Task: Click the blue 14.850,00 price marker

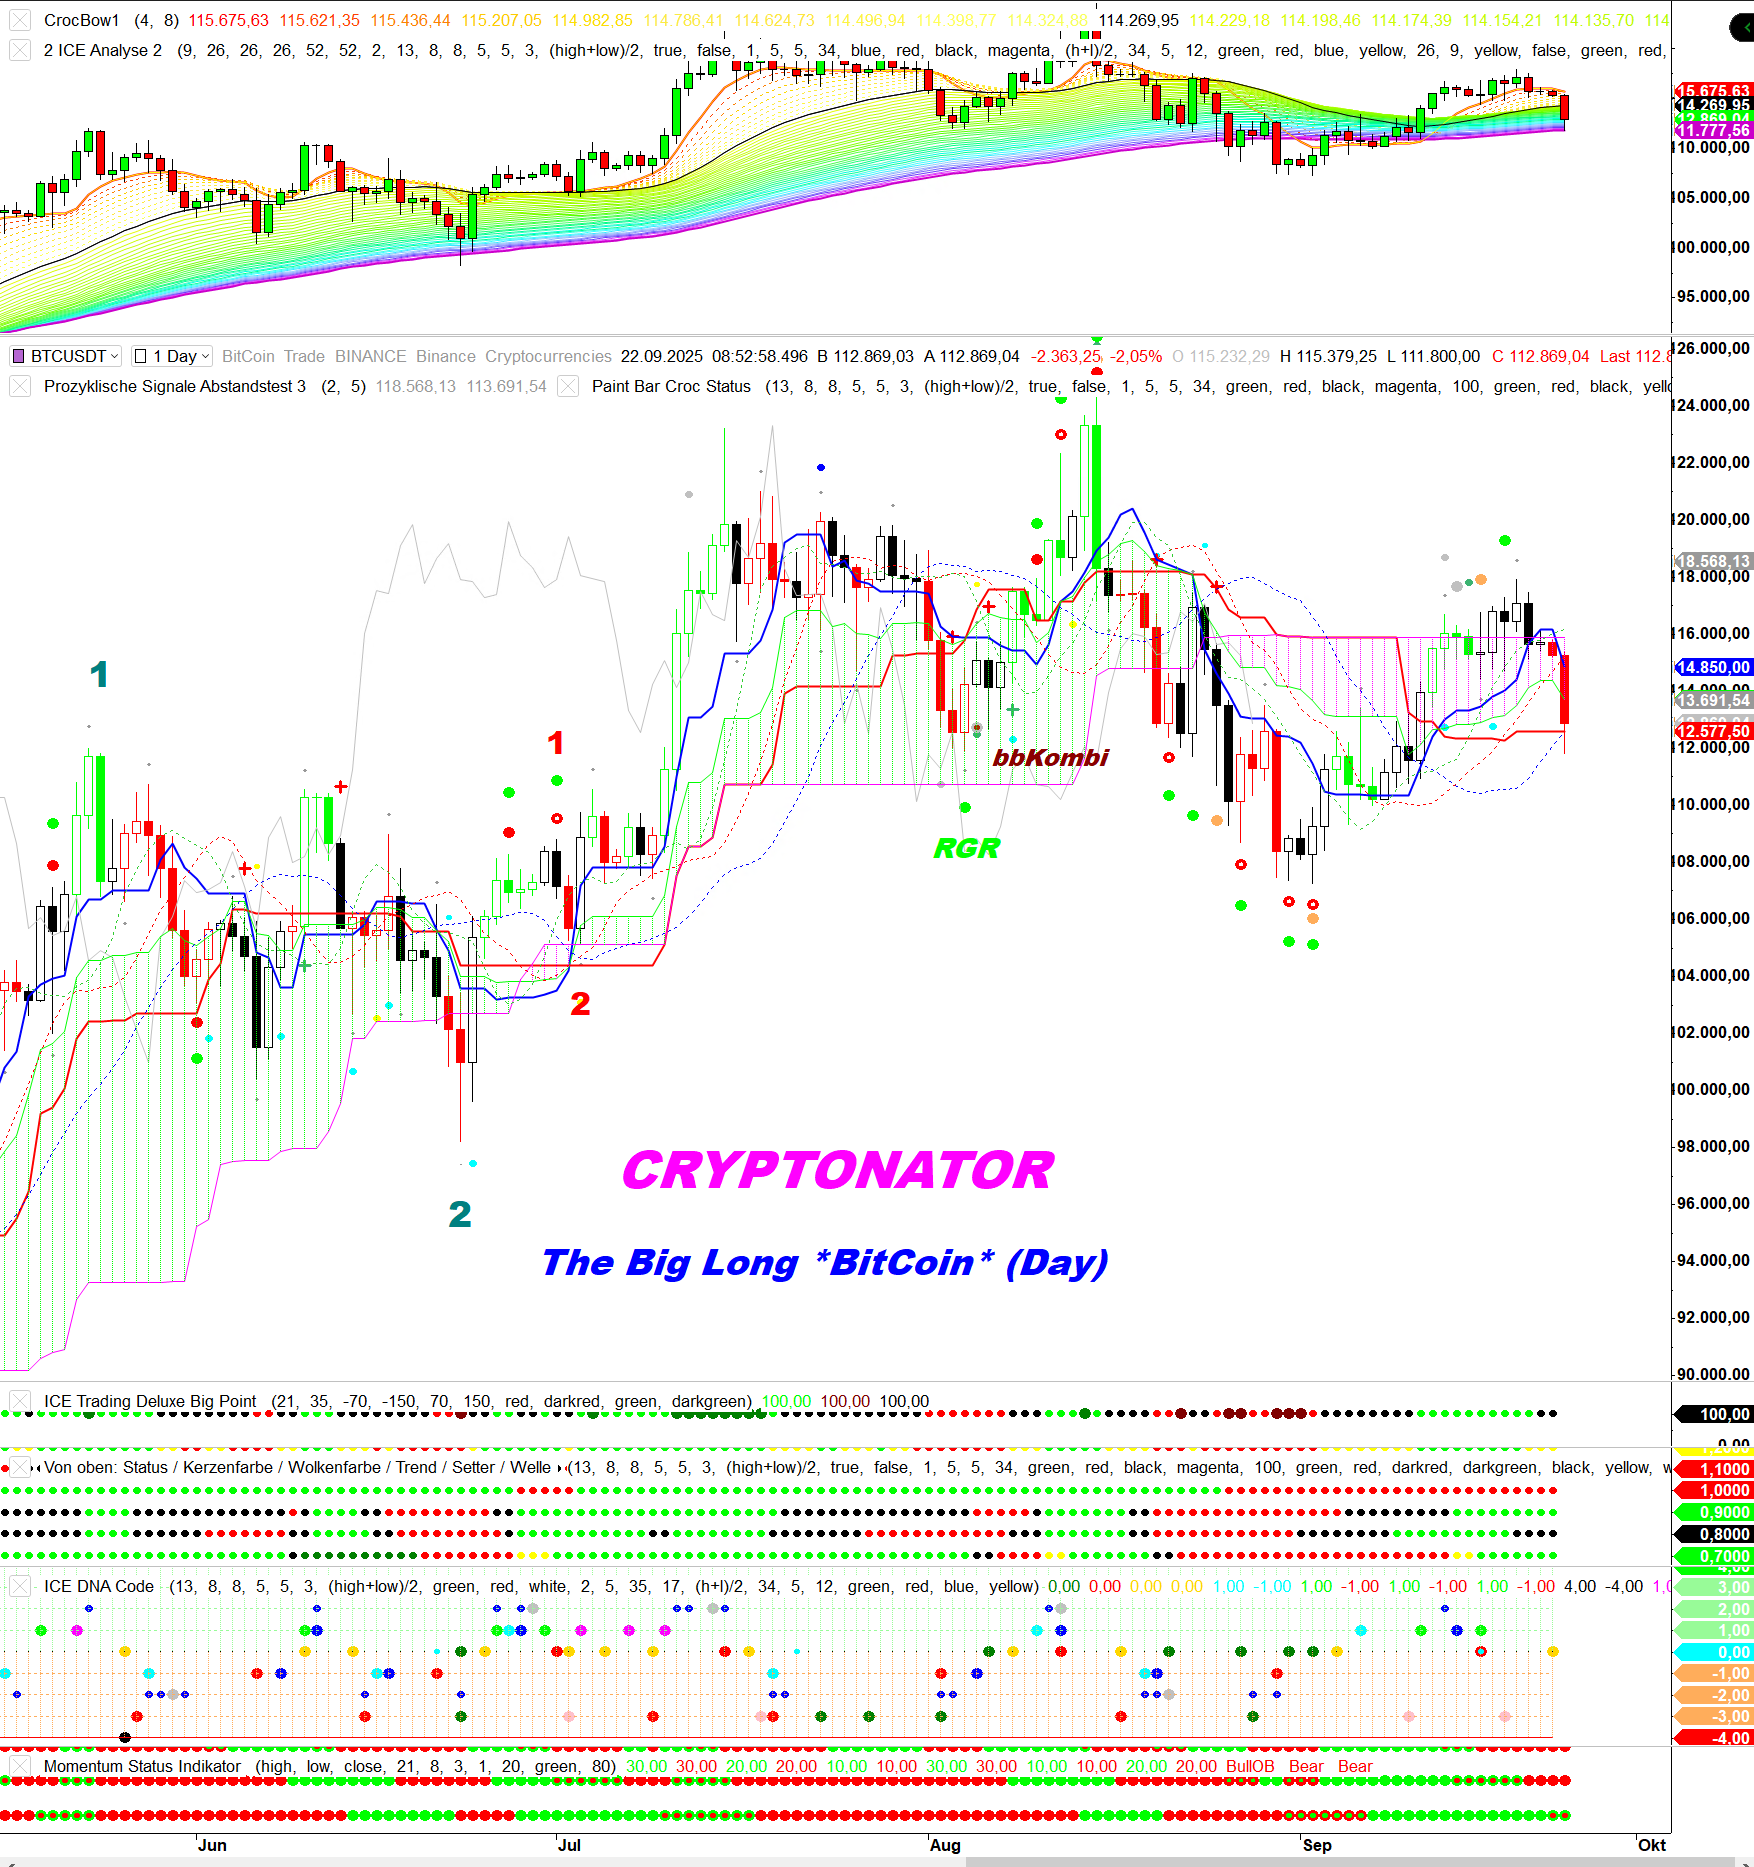Action: click(x=1713, y=667)
